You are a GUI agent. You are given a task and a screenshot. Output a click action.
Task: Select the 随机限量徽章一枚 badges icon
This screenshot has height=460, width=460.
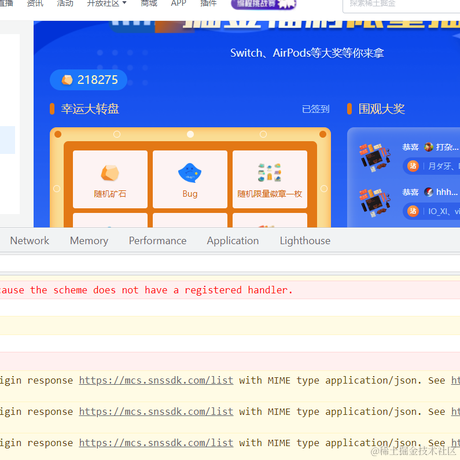[x=269, y=172]
